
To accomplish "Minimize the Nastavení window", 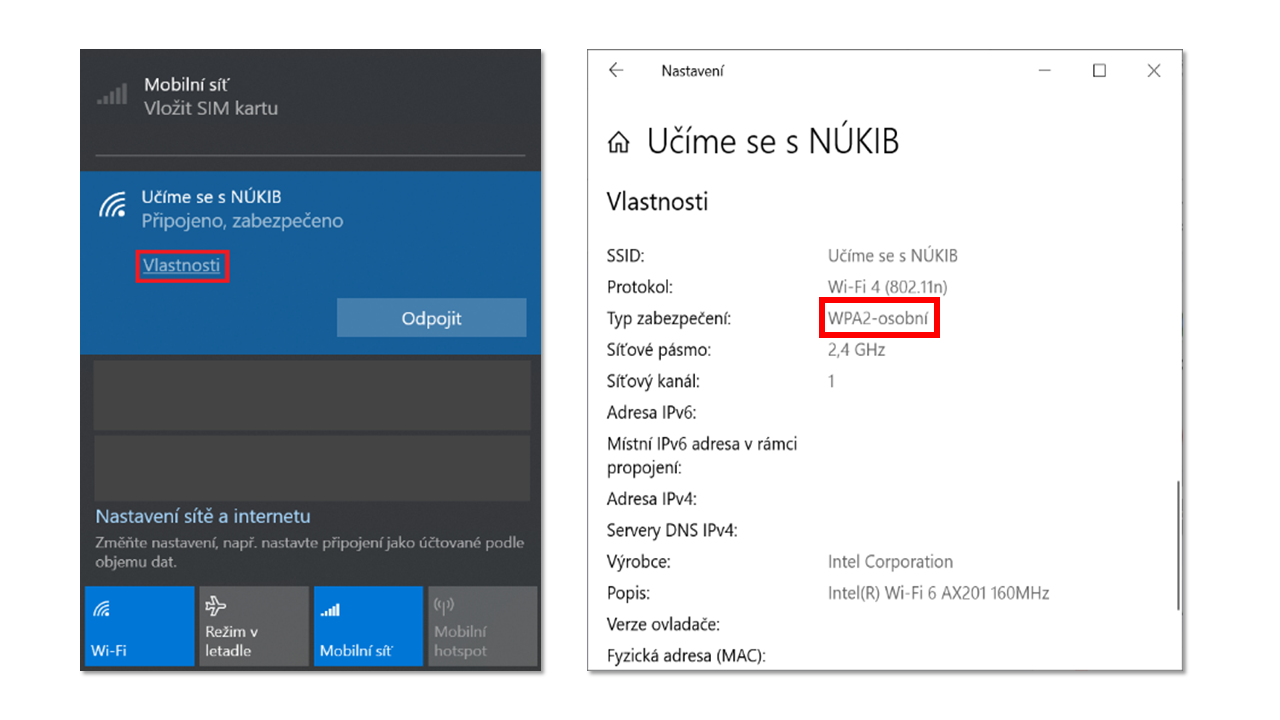I will click(x=1045, y=71).
